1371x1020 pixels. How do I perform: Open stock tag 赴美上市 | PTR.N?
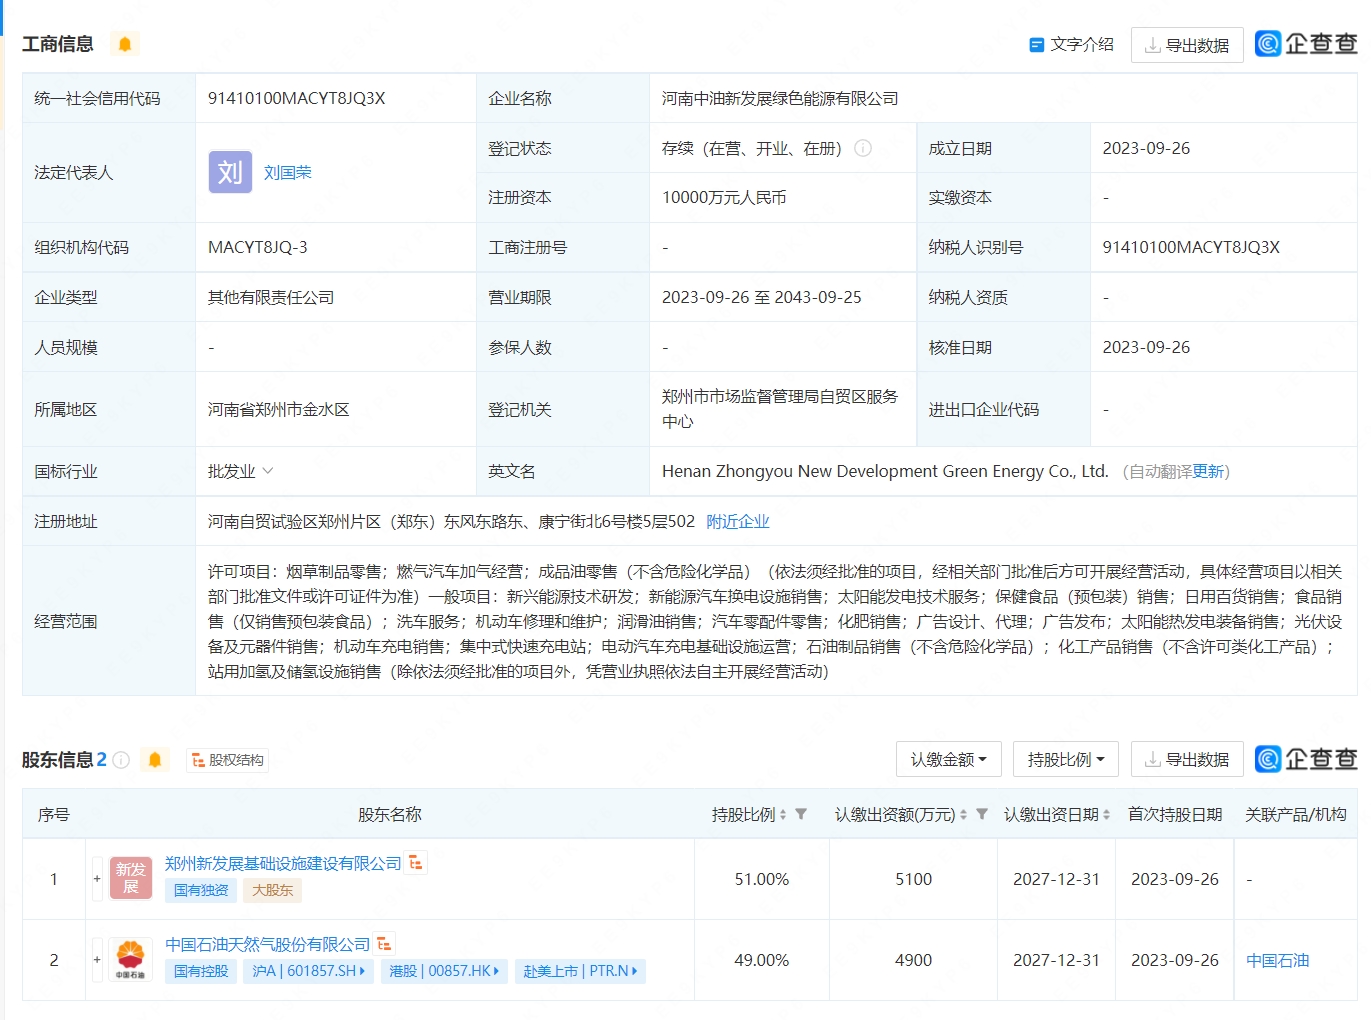click(580, 971)
